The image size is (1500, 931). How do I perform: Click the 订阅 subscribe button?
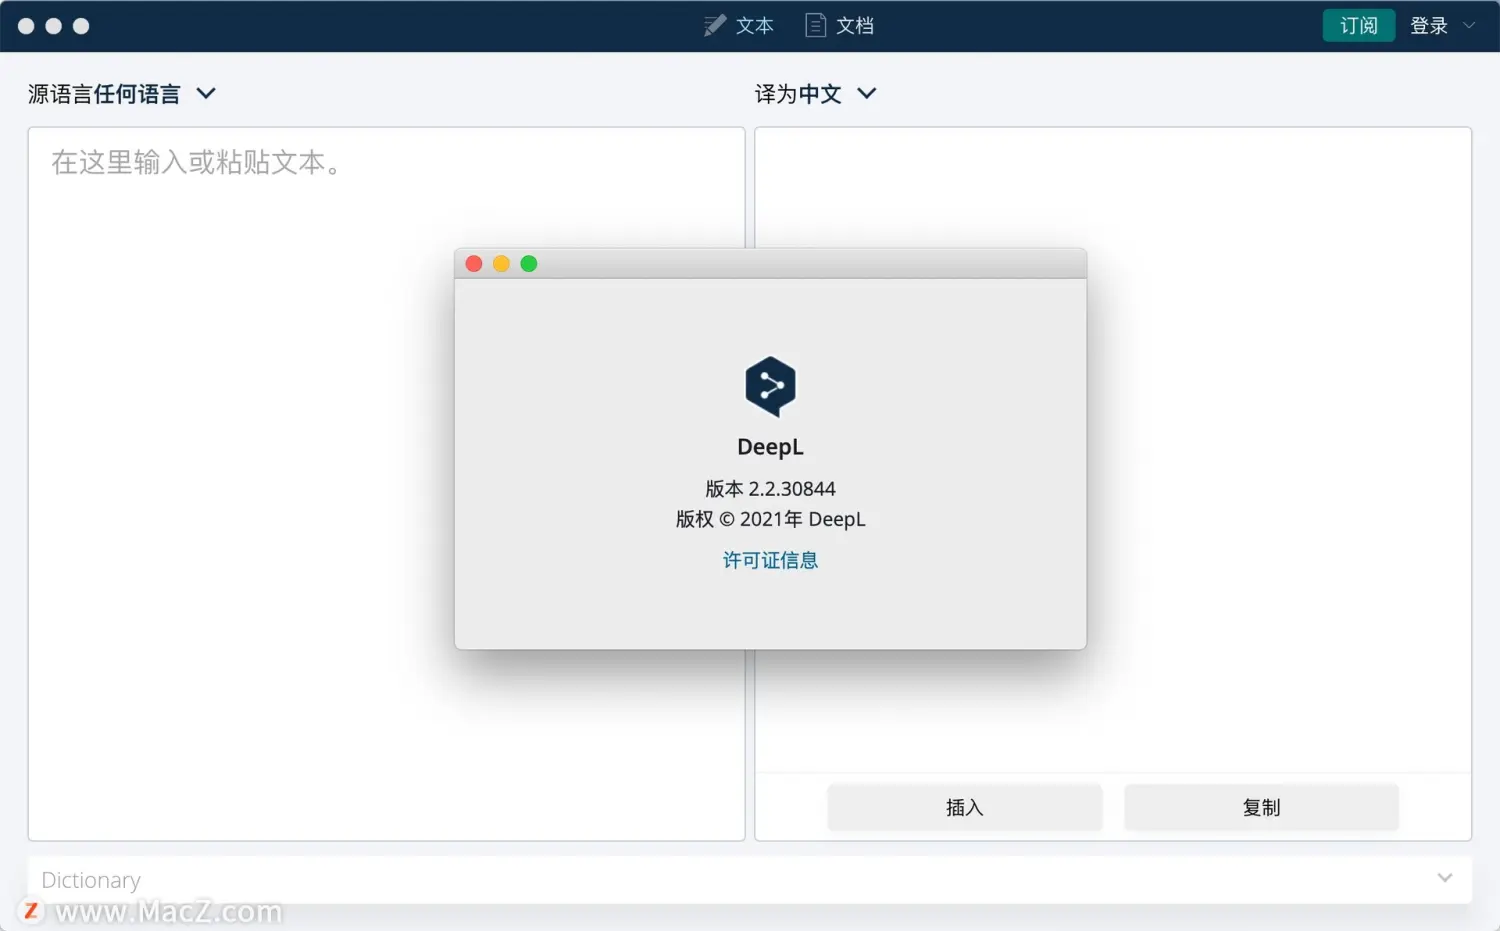[x=1358, y=25]
